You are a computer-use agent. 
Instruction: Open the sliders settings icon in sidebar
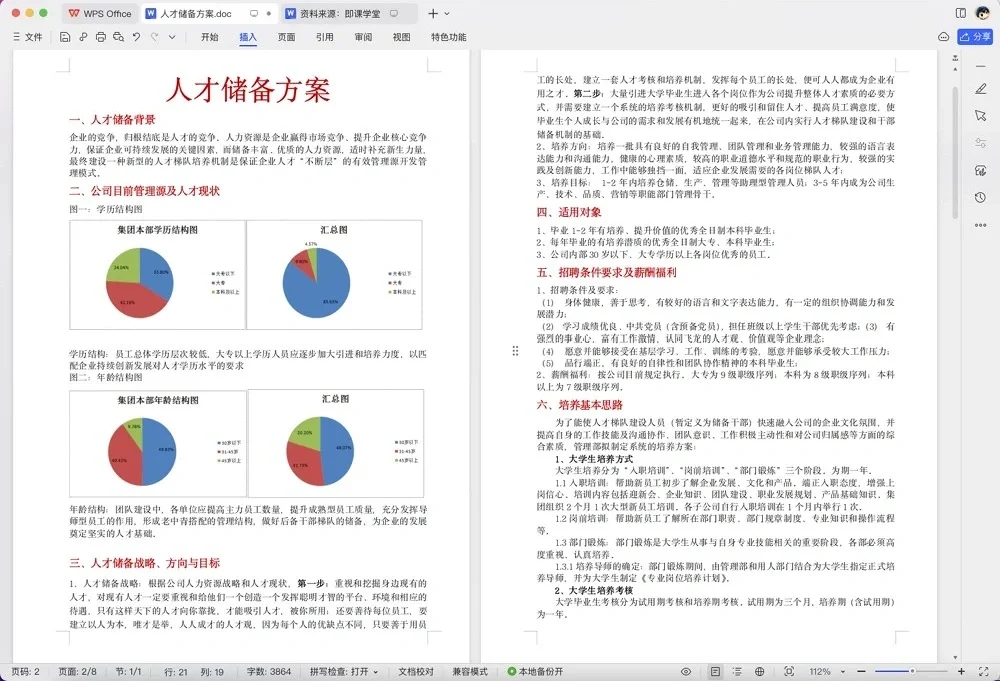coord(981,143)
